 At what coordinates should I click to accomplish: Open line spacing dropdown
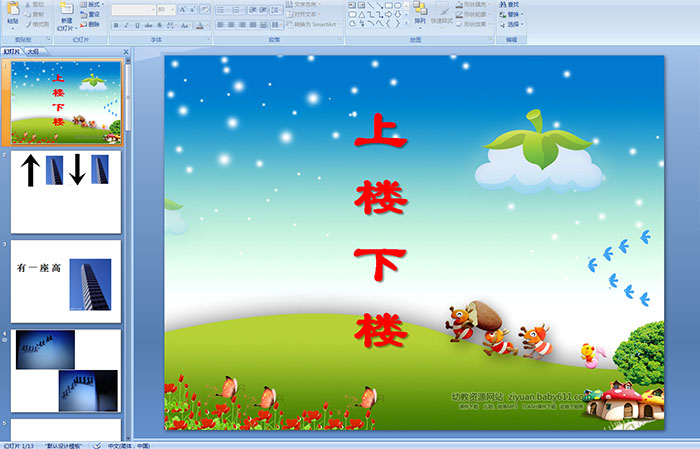[277, 9]
